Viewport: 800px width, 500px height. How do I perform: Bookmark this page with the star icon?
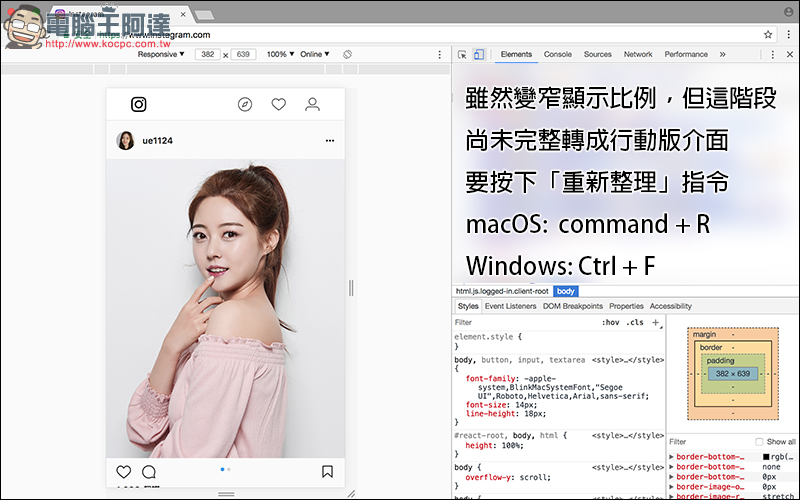tap(768, 35)
